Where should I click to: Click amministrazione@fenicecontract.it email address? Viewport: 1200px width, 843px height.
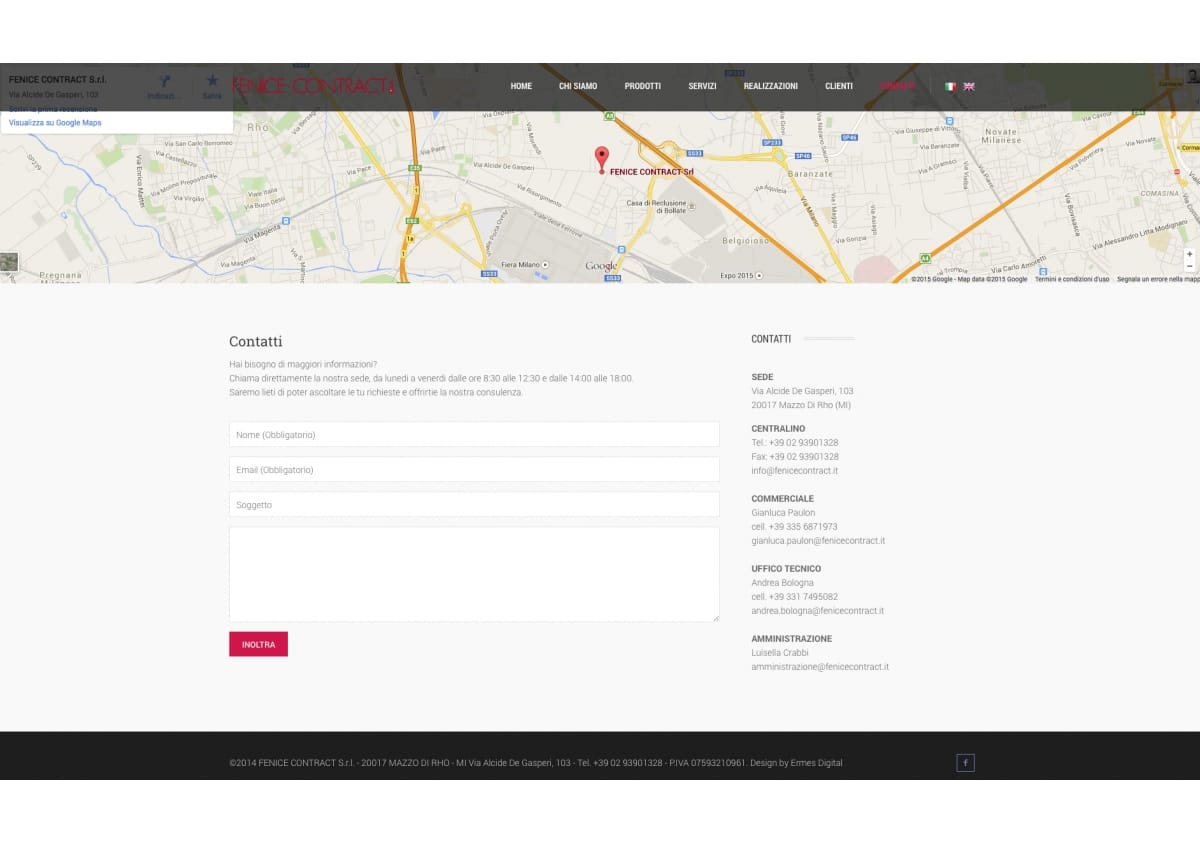tap(820, 667)
